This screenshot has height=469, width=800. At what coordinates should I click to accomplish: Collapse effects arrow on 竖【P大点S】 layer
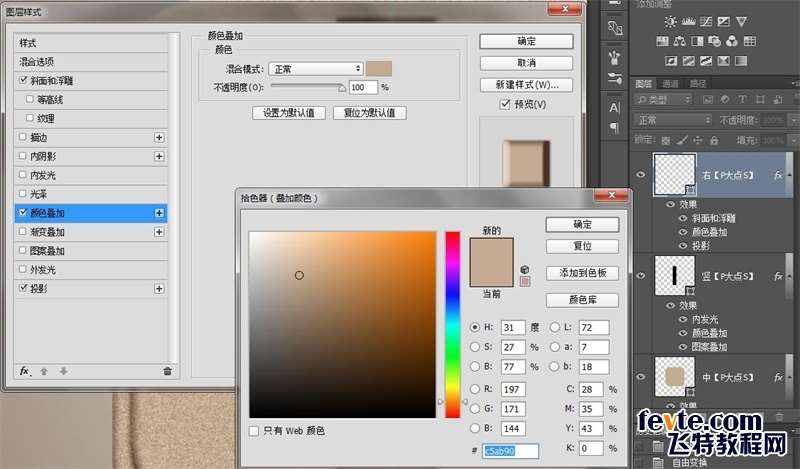(x=789, y=276)
